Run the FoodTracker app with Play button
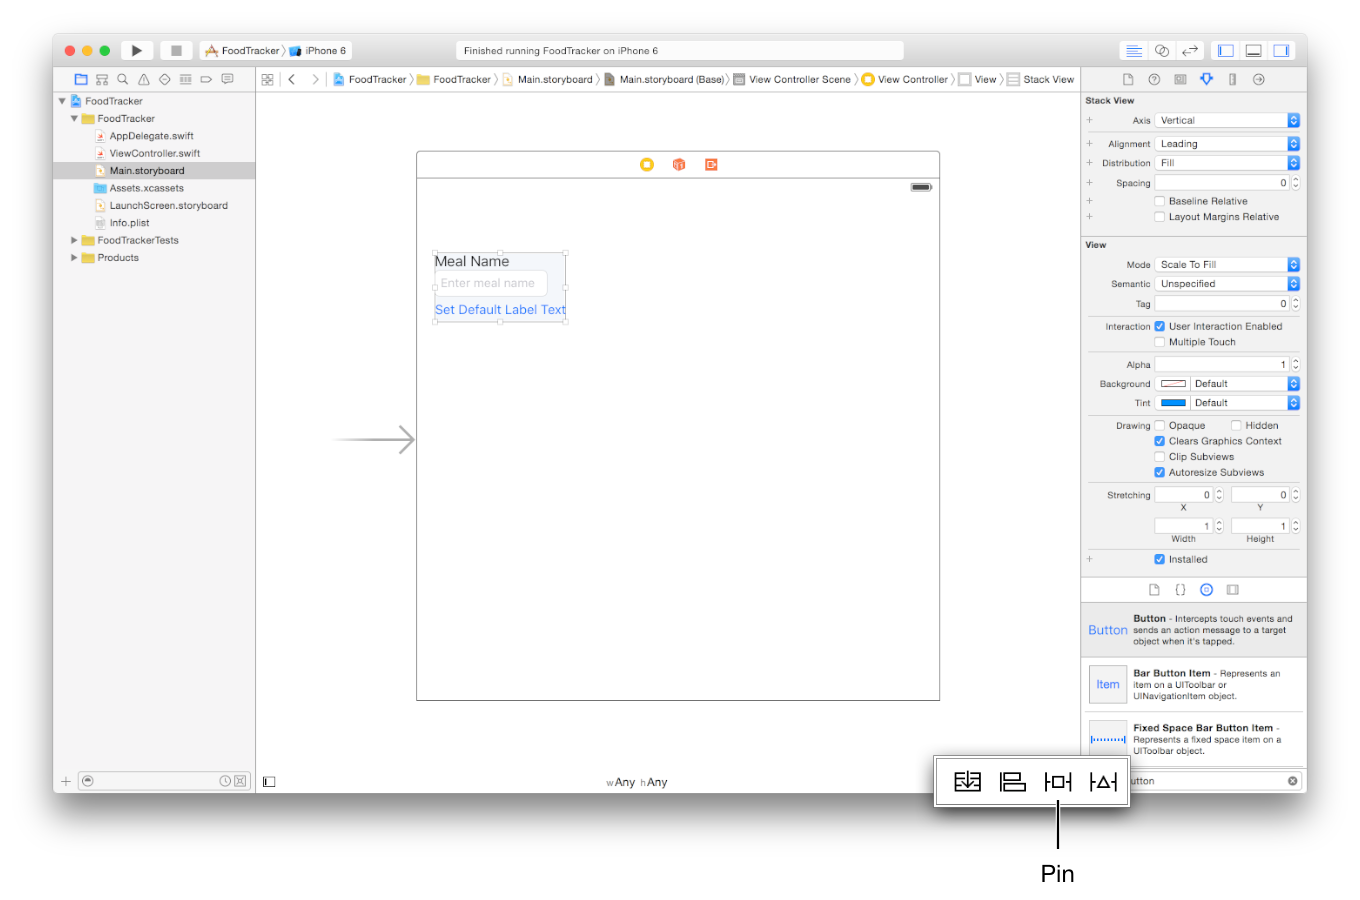This screenshot has width=1360, height=900. click(x=137, y=50)
